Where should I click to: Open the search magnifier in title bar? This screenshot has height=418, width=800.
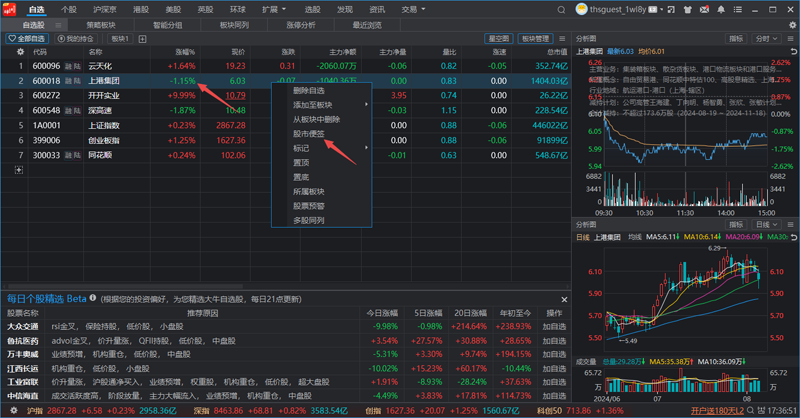point(561,10)
